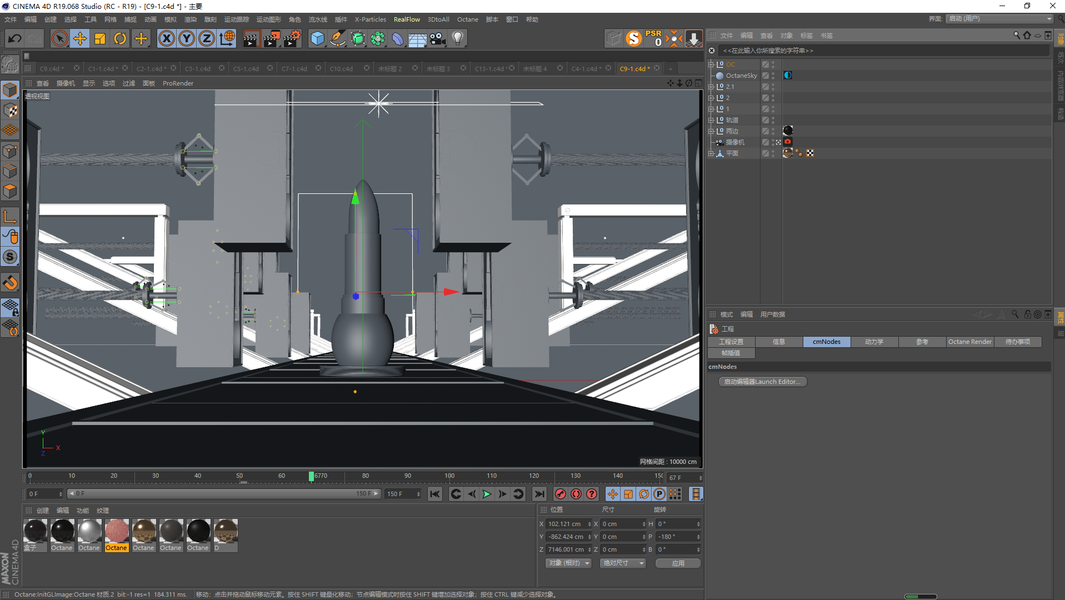
Task: Click the green timeline playhead marker
Action: pyautogui.click(x=311, y=476)
